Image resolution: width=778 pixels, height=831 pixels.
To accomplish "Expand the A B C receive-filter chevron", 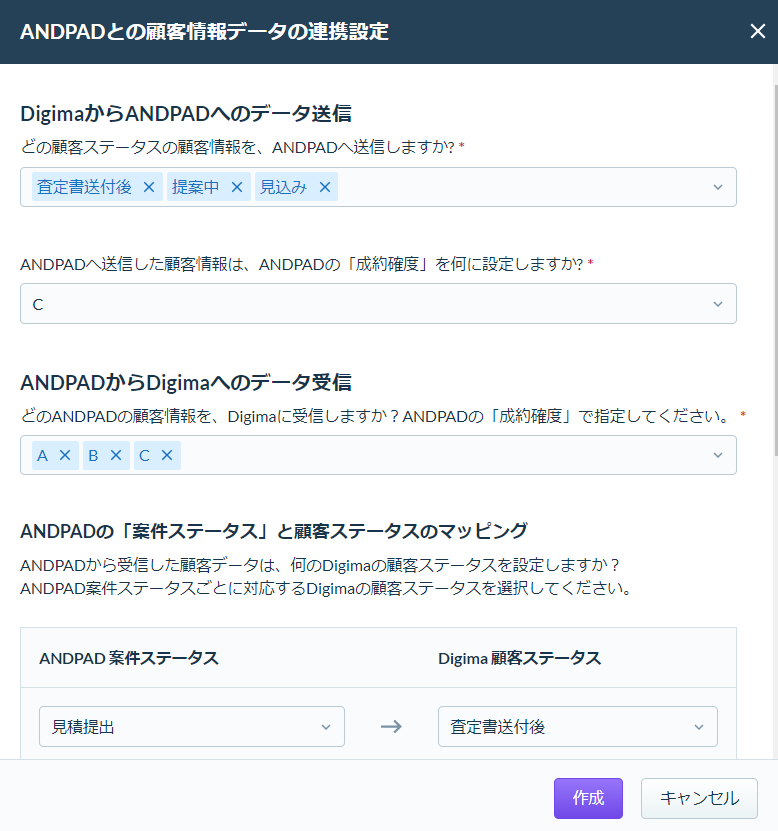I will (718, 455).
